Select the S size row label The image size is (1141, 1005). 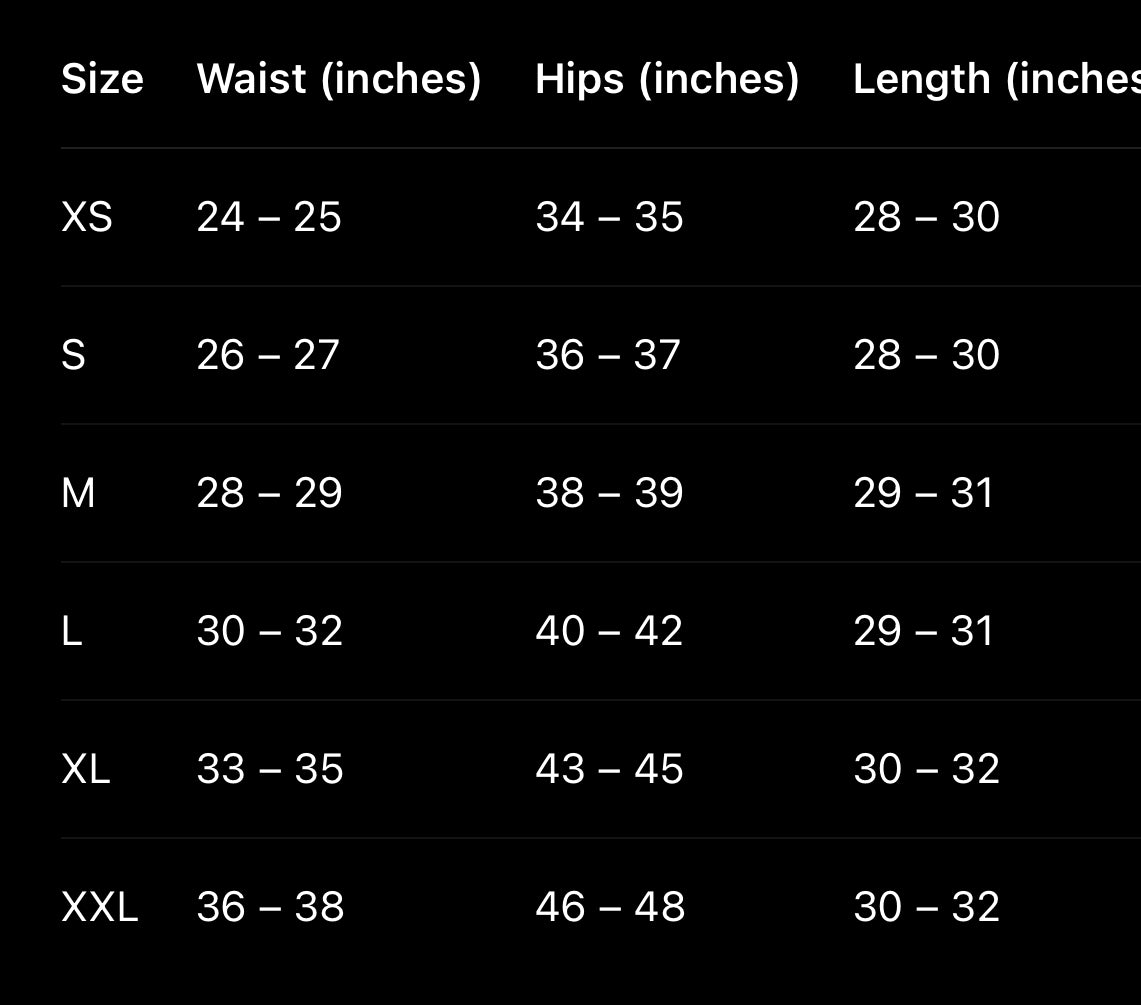click(73, 355)
